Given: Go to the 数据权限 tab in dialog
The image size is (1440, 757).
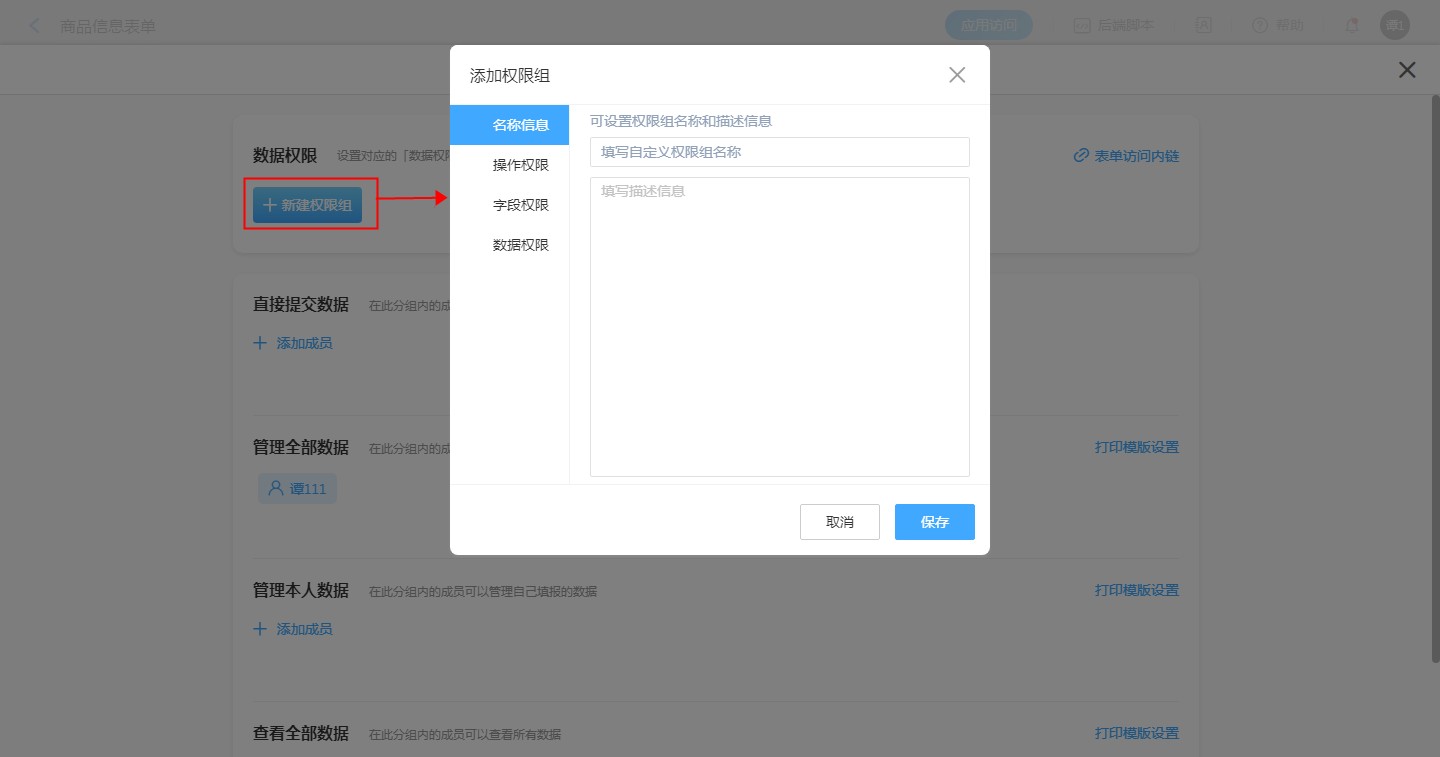Looking at the screenshot, I should (510, 245).
